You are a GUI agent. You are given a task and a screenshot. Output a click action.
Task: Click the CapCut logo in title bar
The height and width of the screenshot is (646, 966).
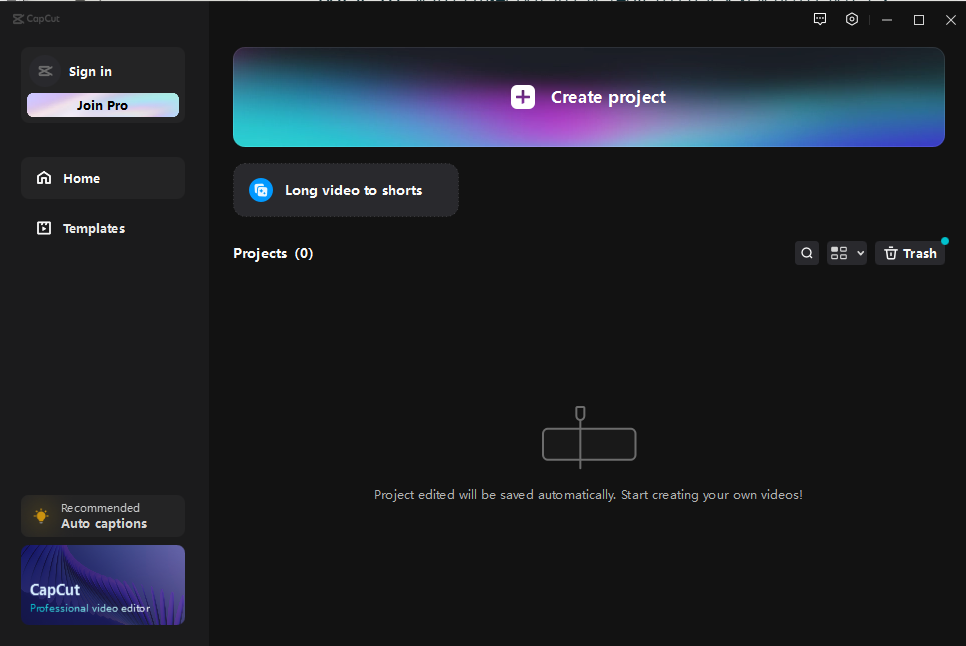click(36, 19)
